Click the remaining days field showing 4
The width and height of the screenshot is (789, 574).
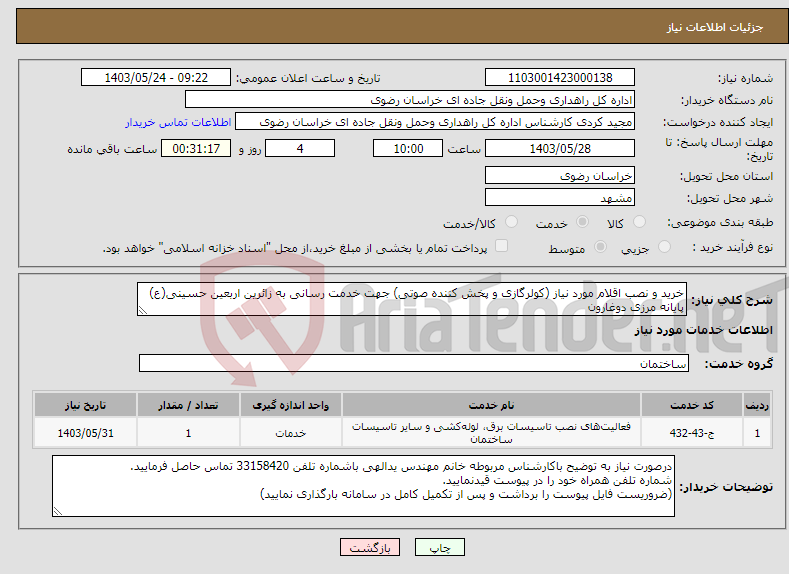300,148
